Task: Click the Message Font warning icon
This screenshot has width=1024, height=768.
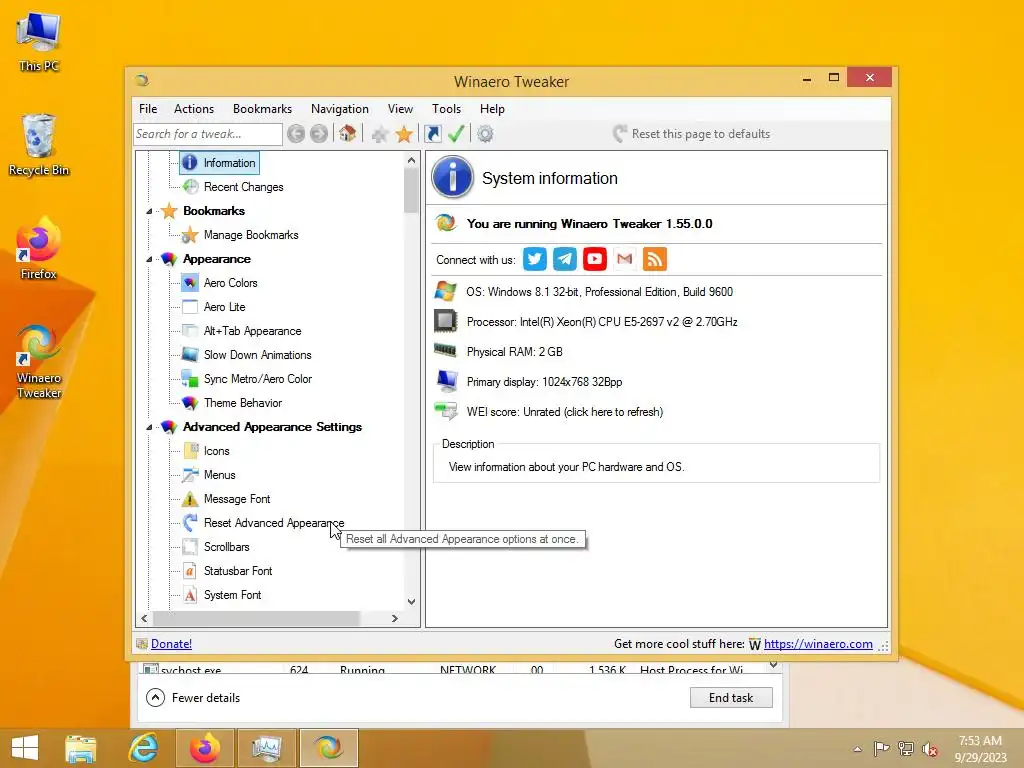Action: [190, 499]
